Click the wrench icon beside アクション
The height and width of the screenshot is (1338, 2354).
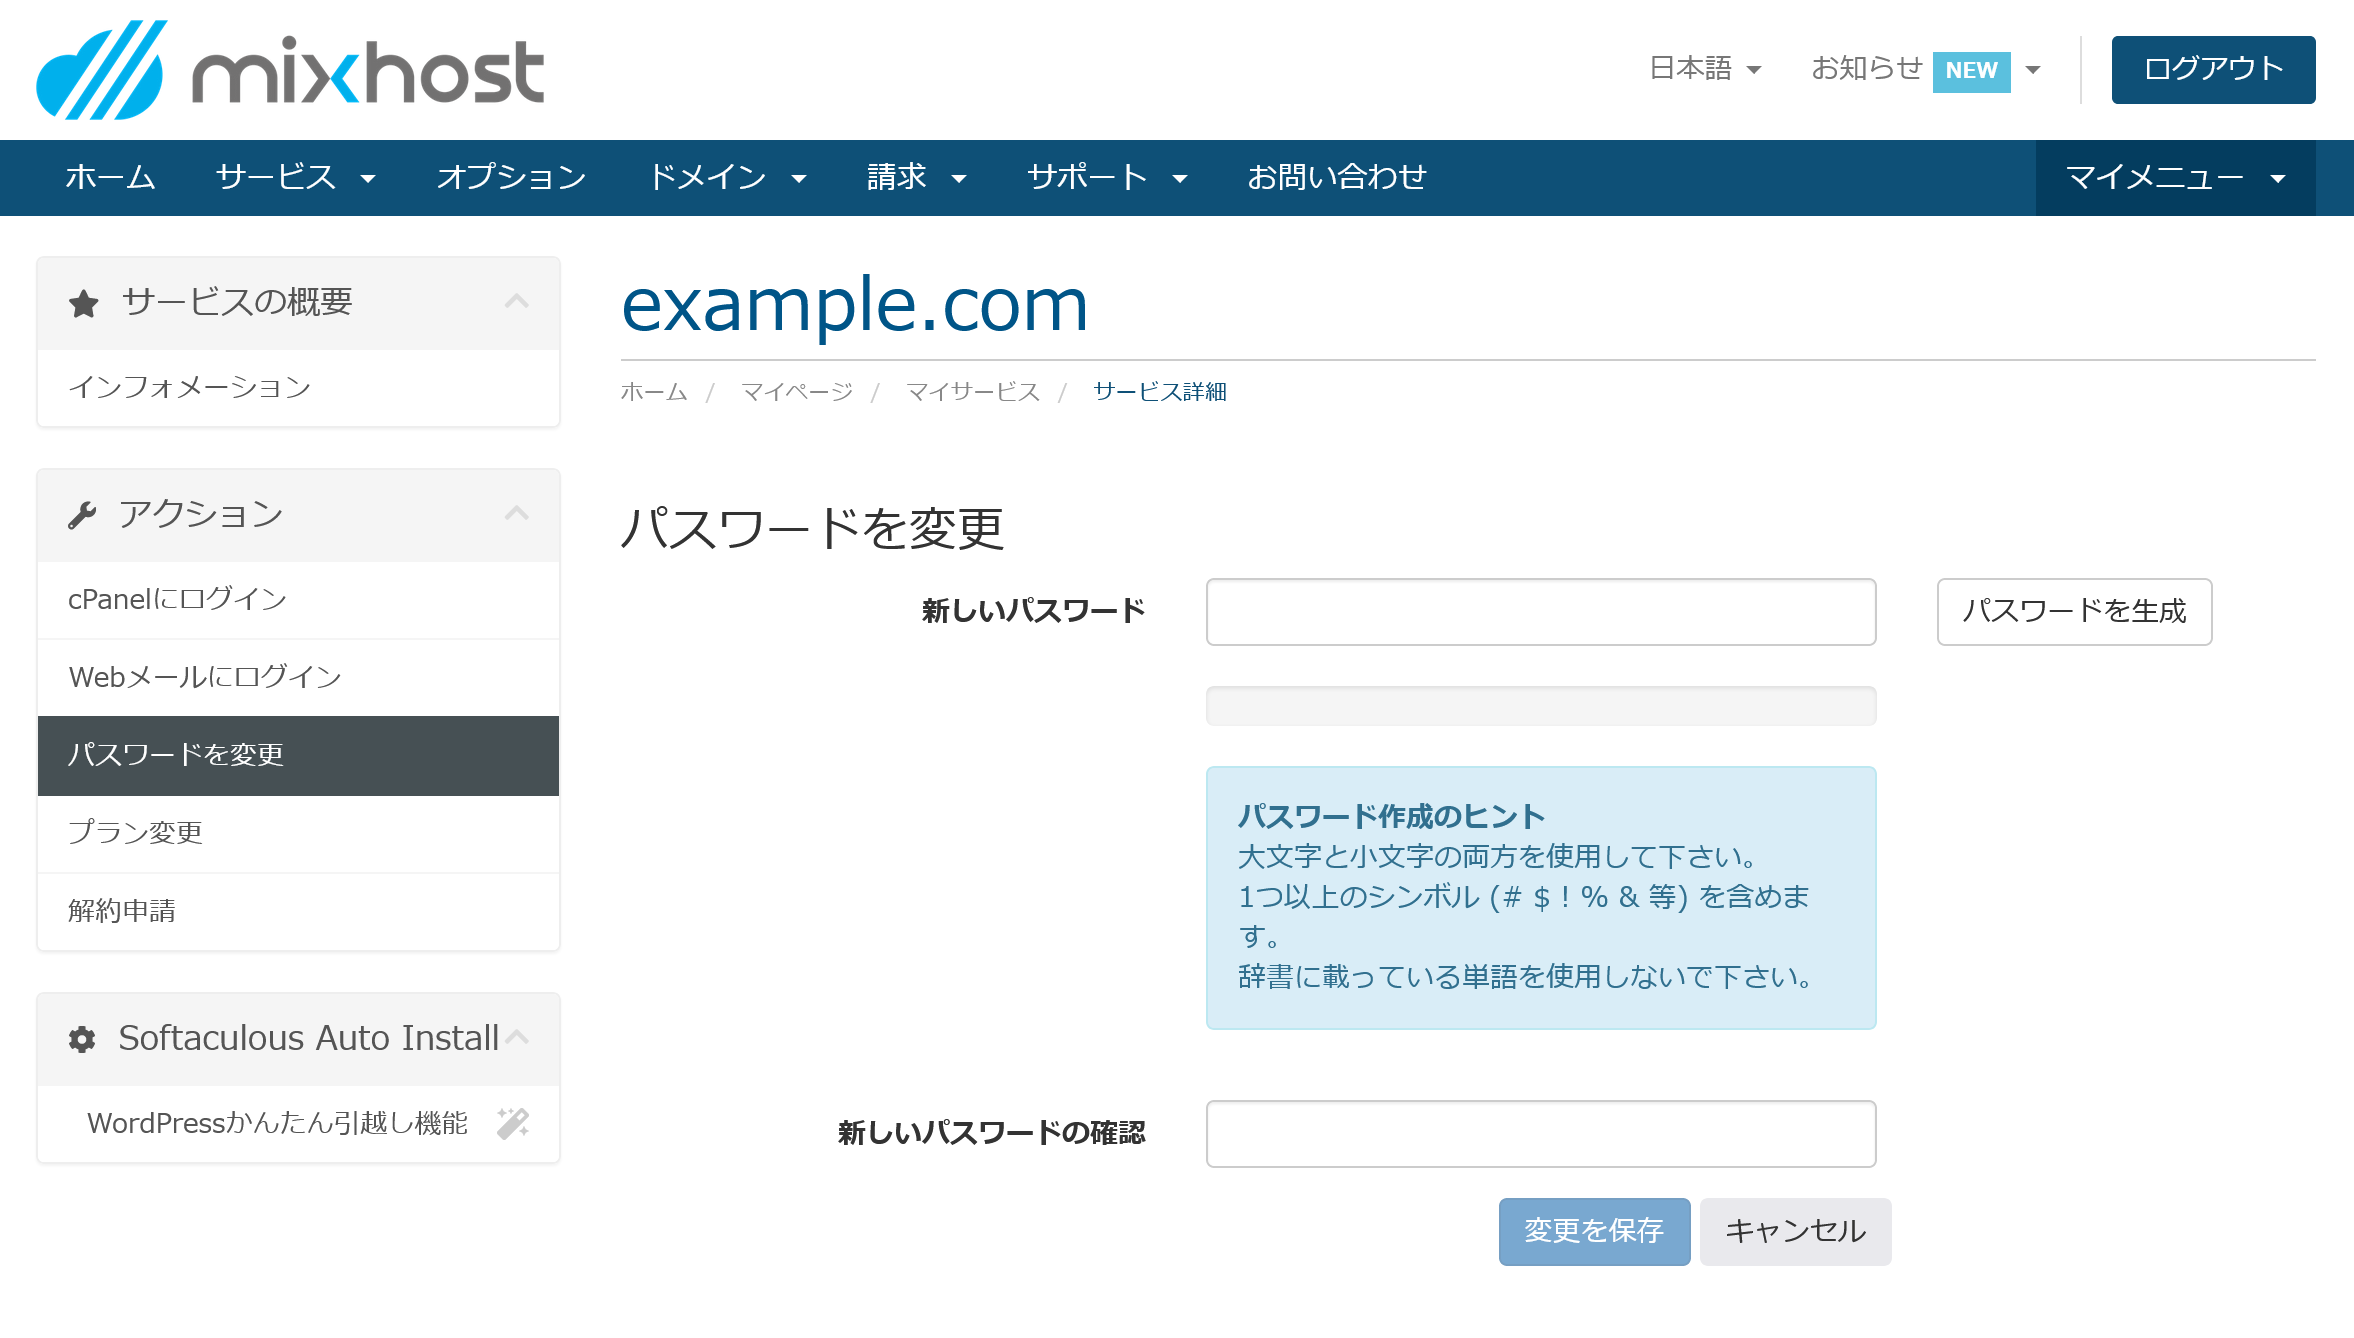click(x=82, y=515)
